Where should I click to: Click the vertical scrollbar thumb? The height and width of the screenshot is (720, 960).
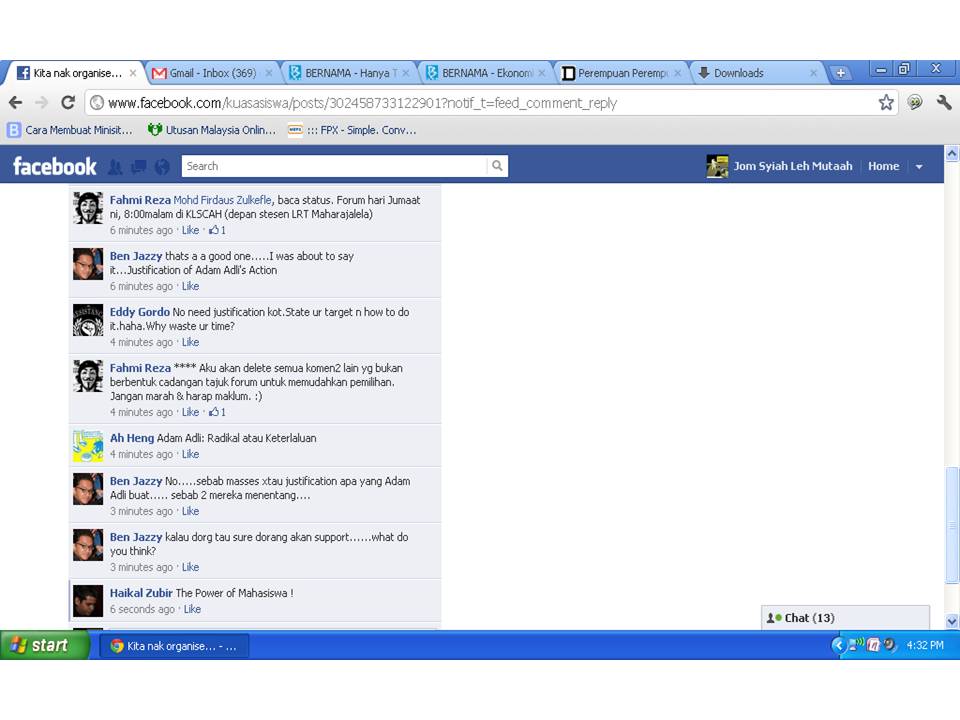click(952, 525)
